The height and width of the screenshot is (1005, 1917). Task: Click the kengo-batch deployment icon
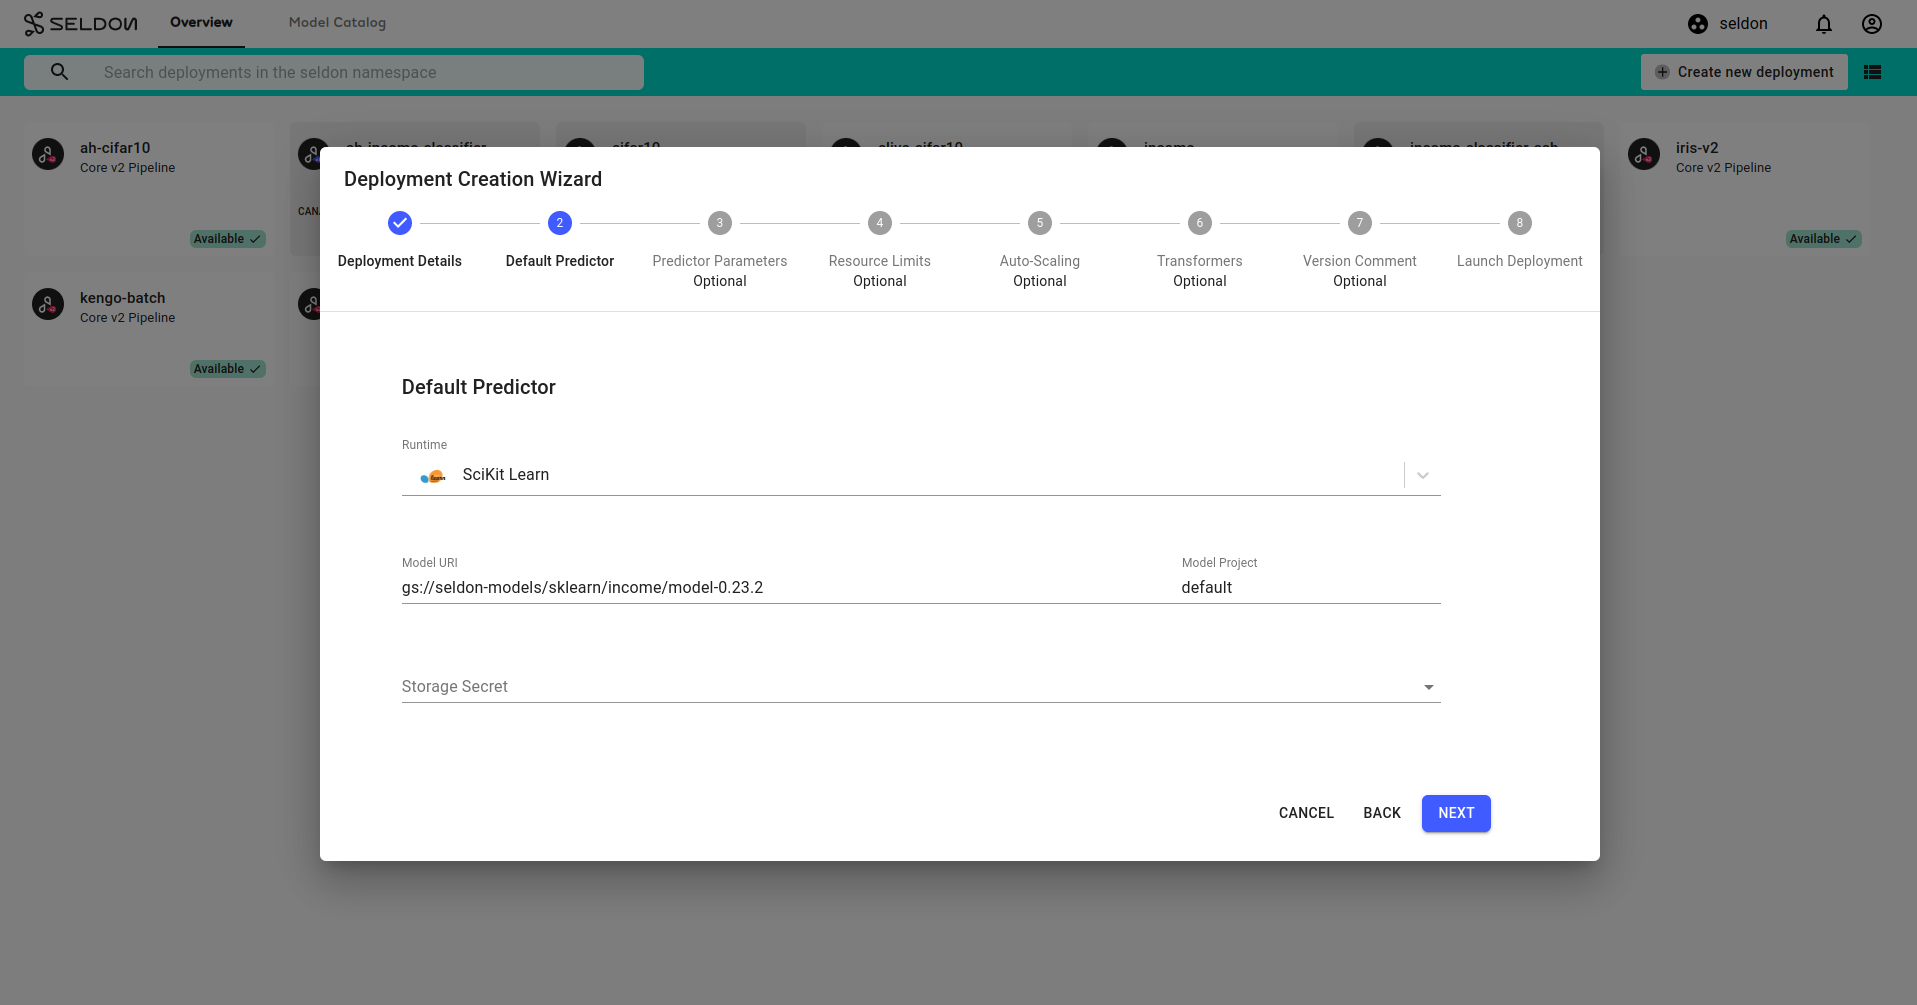[48, 304]
